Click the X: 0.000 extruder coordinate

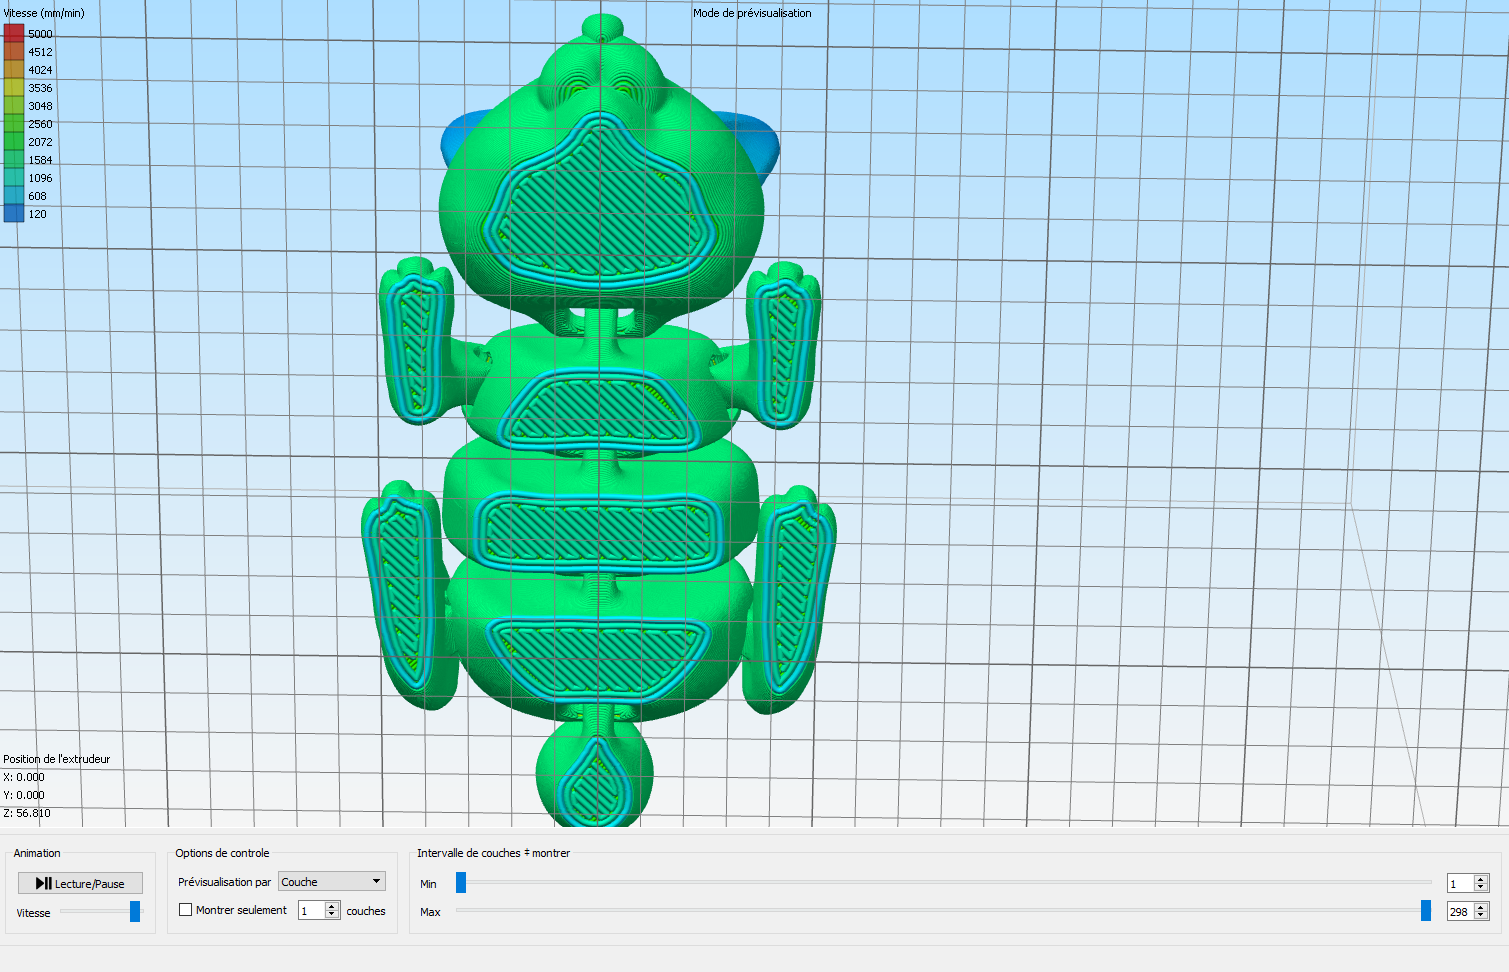point(24,777)
